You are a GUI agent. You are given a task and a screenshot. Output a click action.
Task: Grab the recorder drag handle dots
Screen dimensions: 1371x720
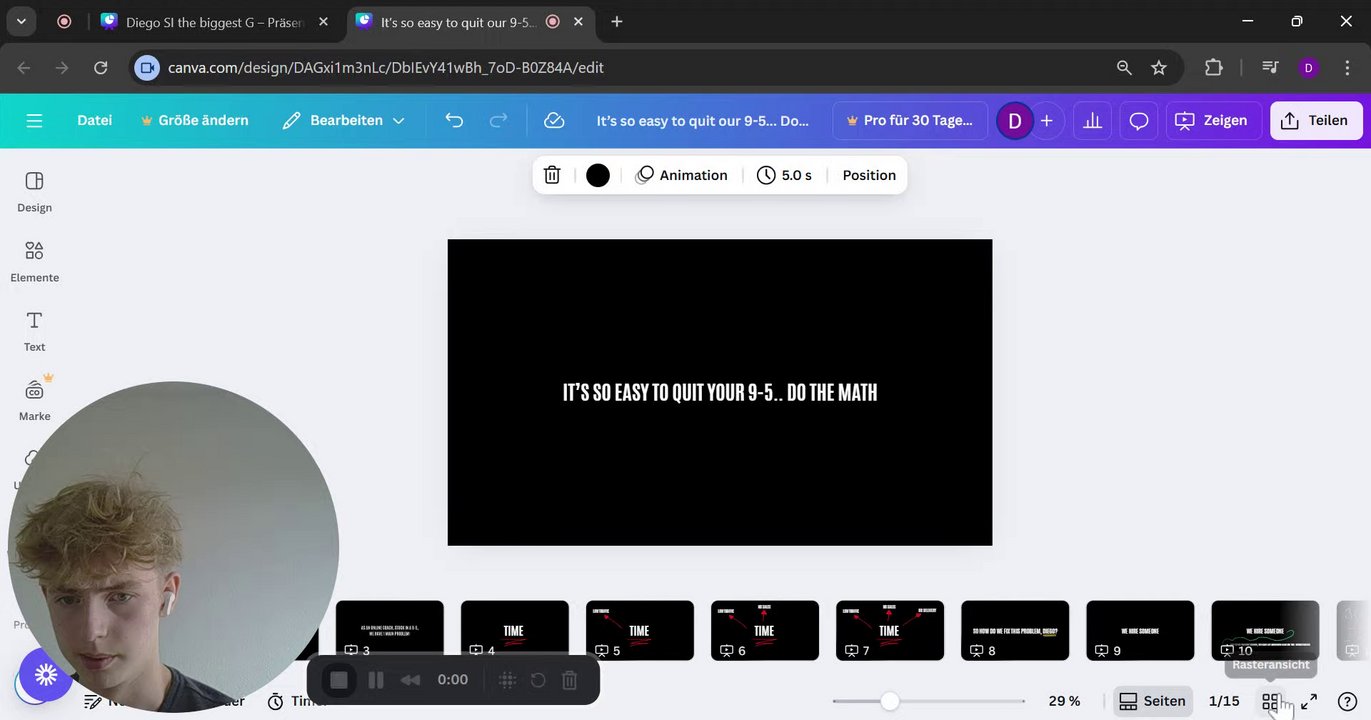507,680
